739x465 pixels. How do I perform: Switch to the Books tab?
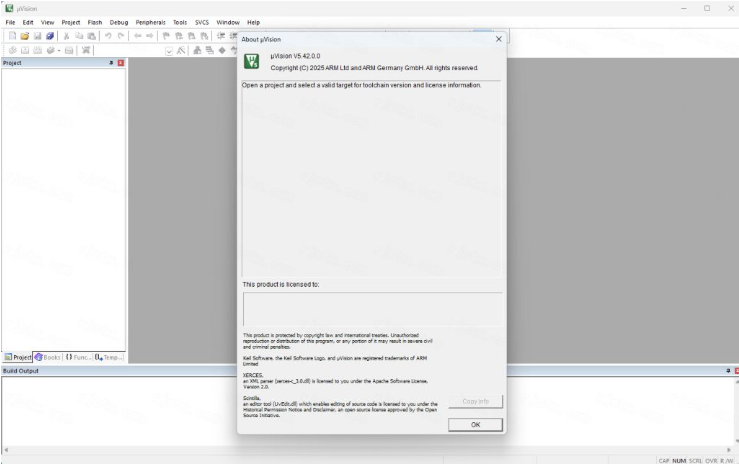[x=47, y=357]
